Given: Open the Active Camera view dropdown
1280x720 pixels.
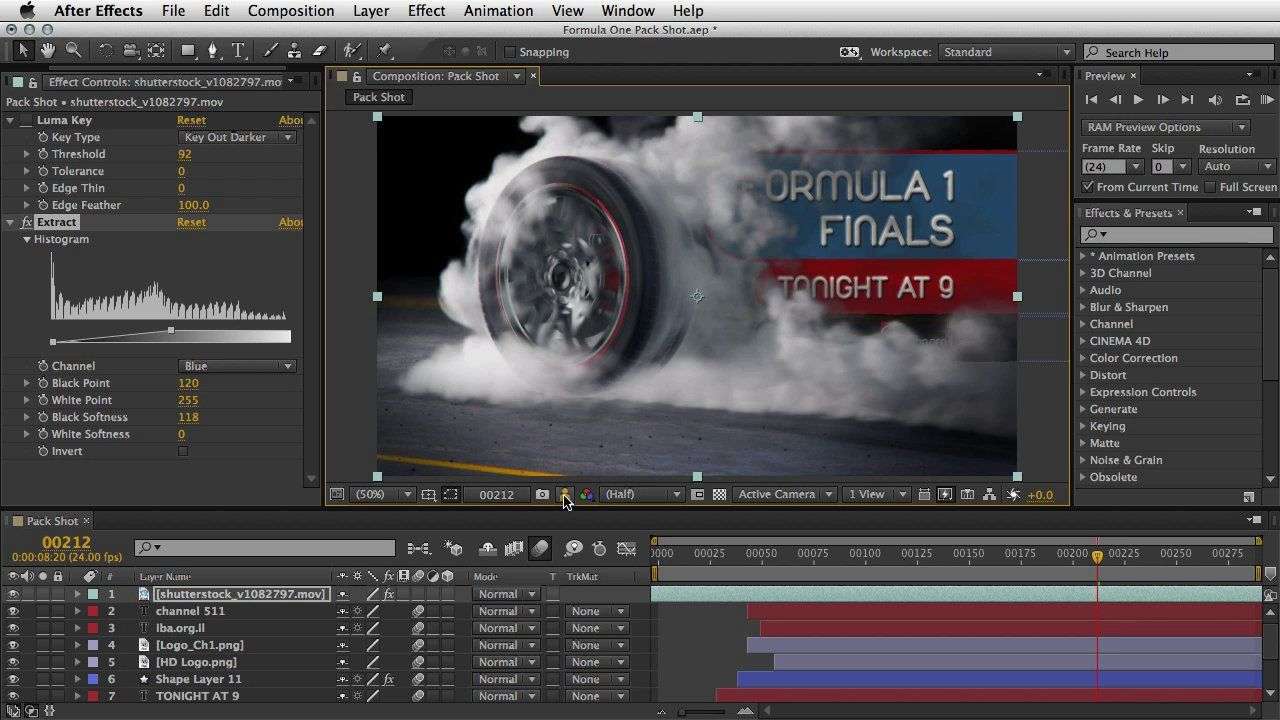Looking at the screenshot, I should [x=785, y=493].
